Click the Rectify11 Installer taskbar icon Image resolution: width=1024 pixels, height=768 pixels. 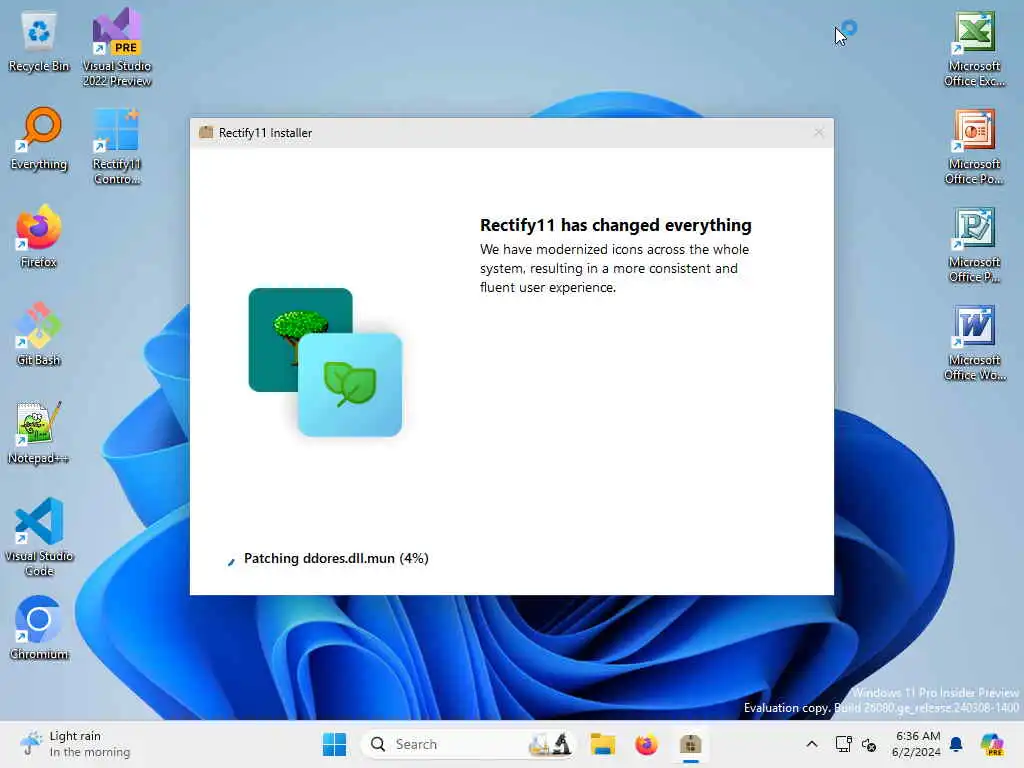pos(690,744)
